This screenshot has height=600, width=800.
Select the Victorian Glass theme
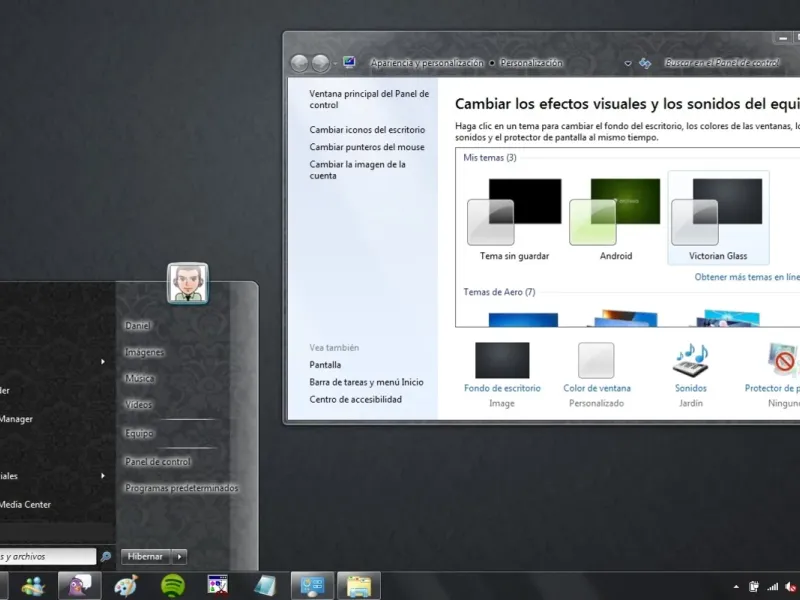[x=718, y=218]
